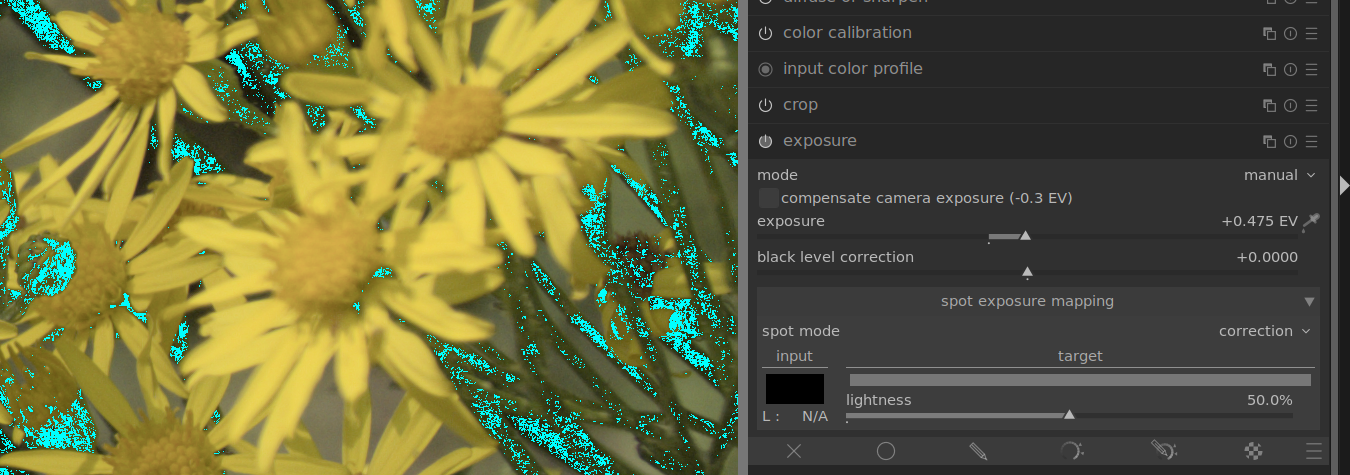Enable compensate camera exposure checkbox
The image size is (1350, 475).
click(x=768, y=198)
